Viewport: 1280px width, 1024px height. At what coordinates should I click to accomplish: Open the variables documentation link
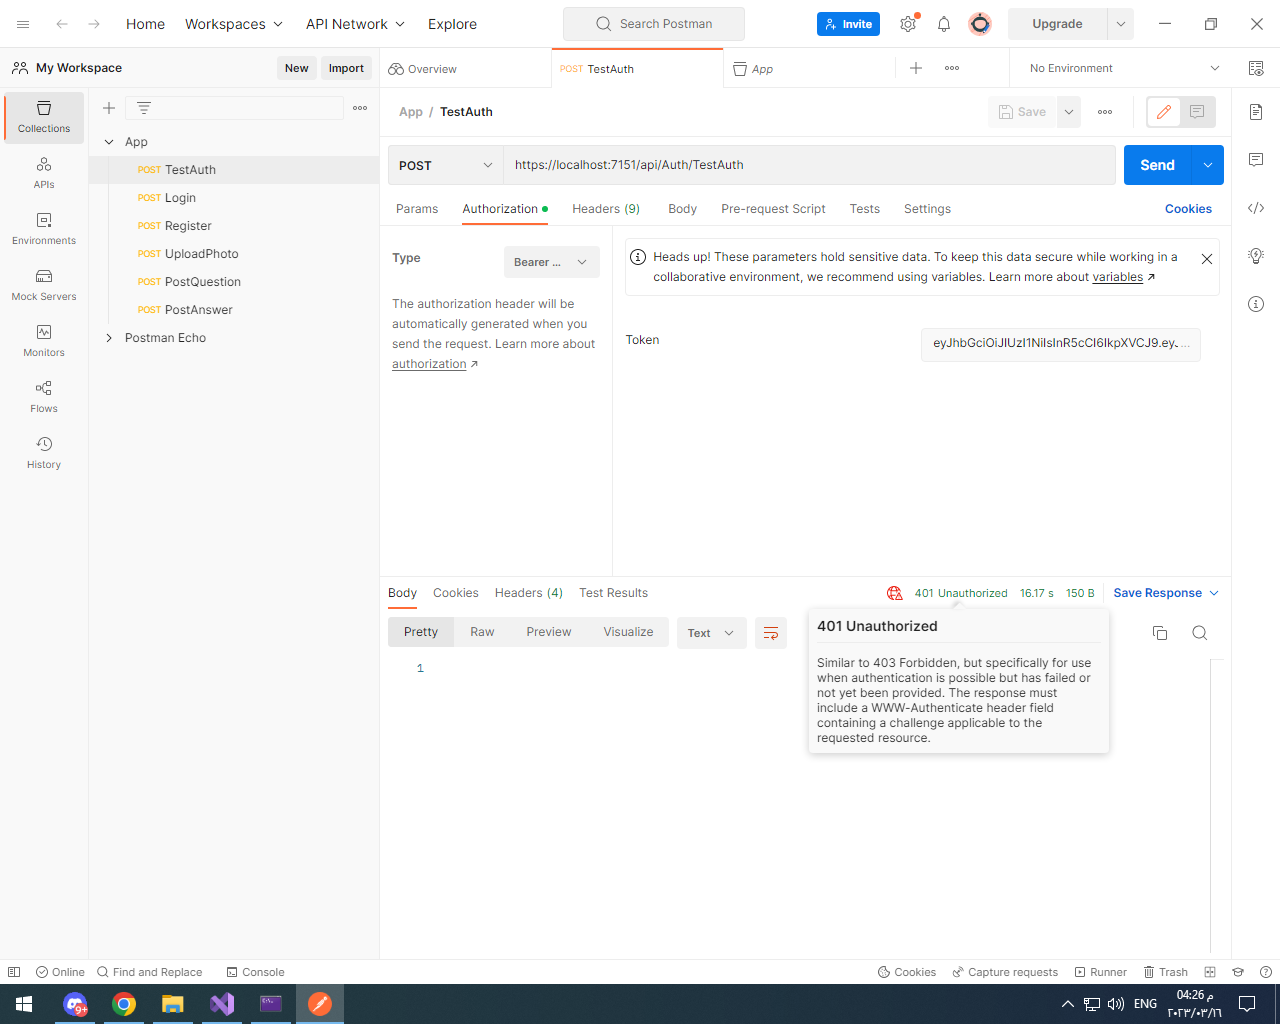point(1117,277)
